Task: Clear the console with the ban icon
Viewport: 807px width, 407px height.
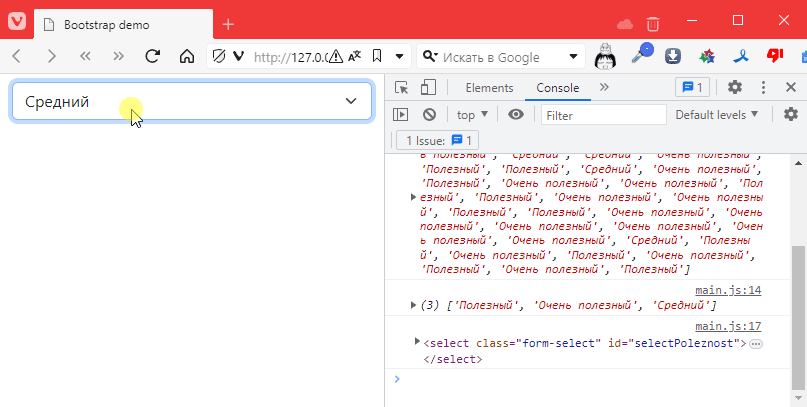Action: tap(429, 115)
